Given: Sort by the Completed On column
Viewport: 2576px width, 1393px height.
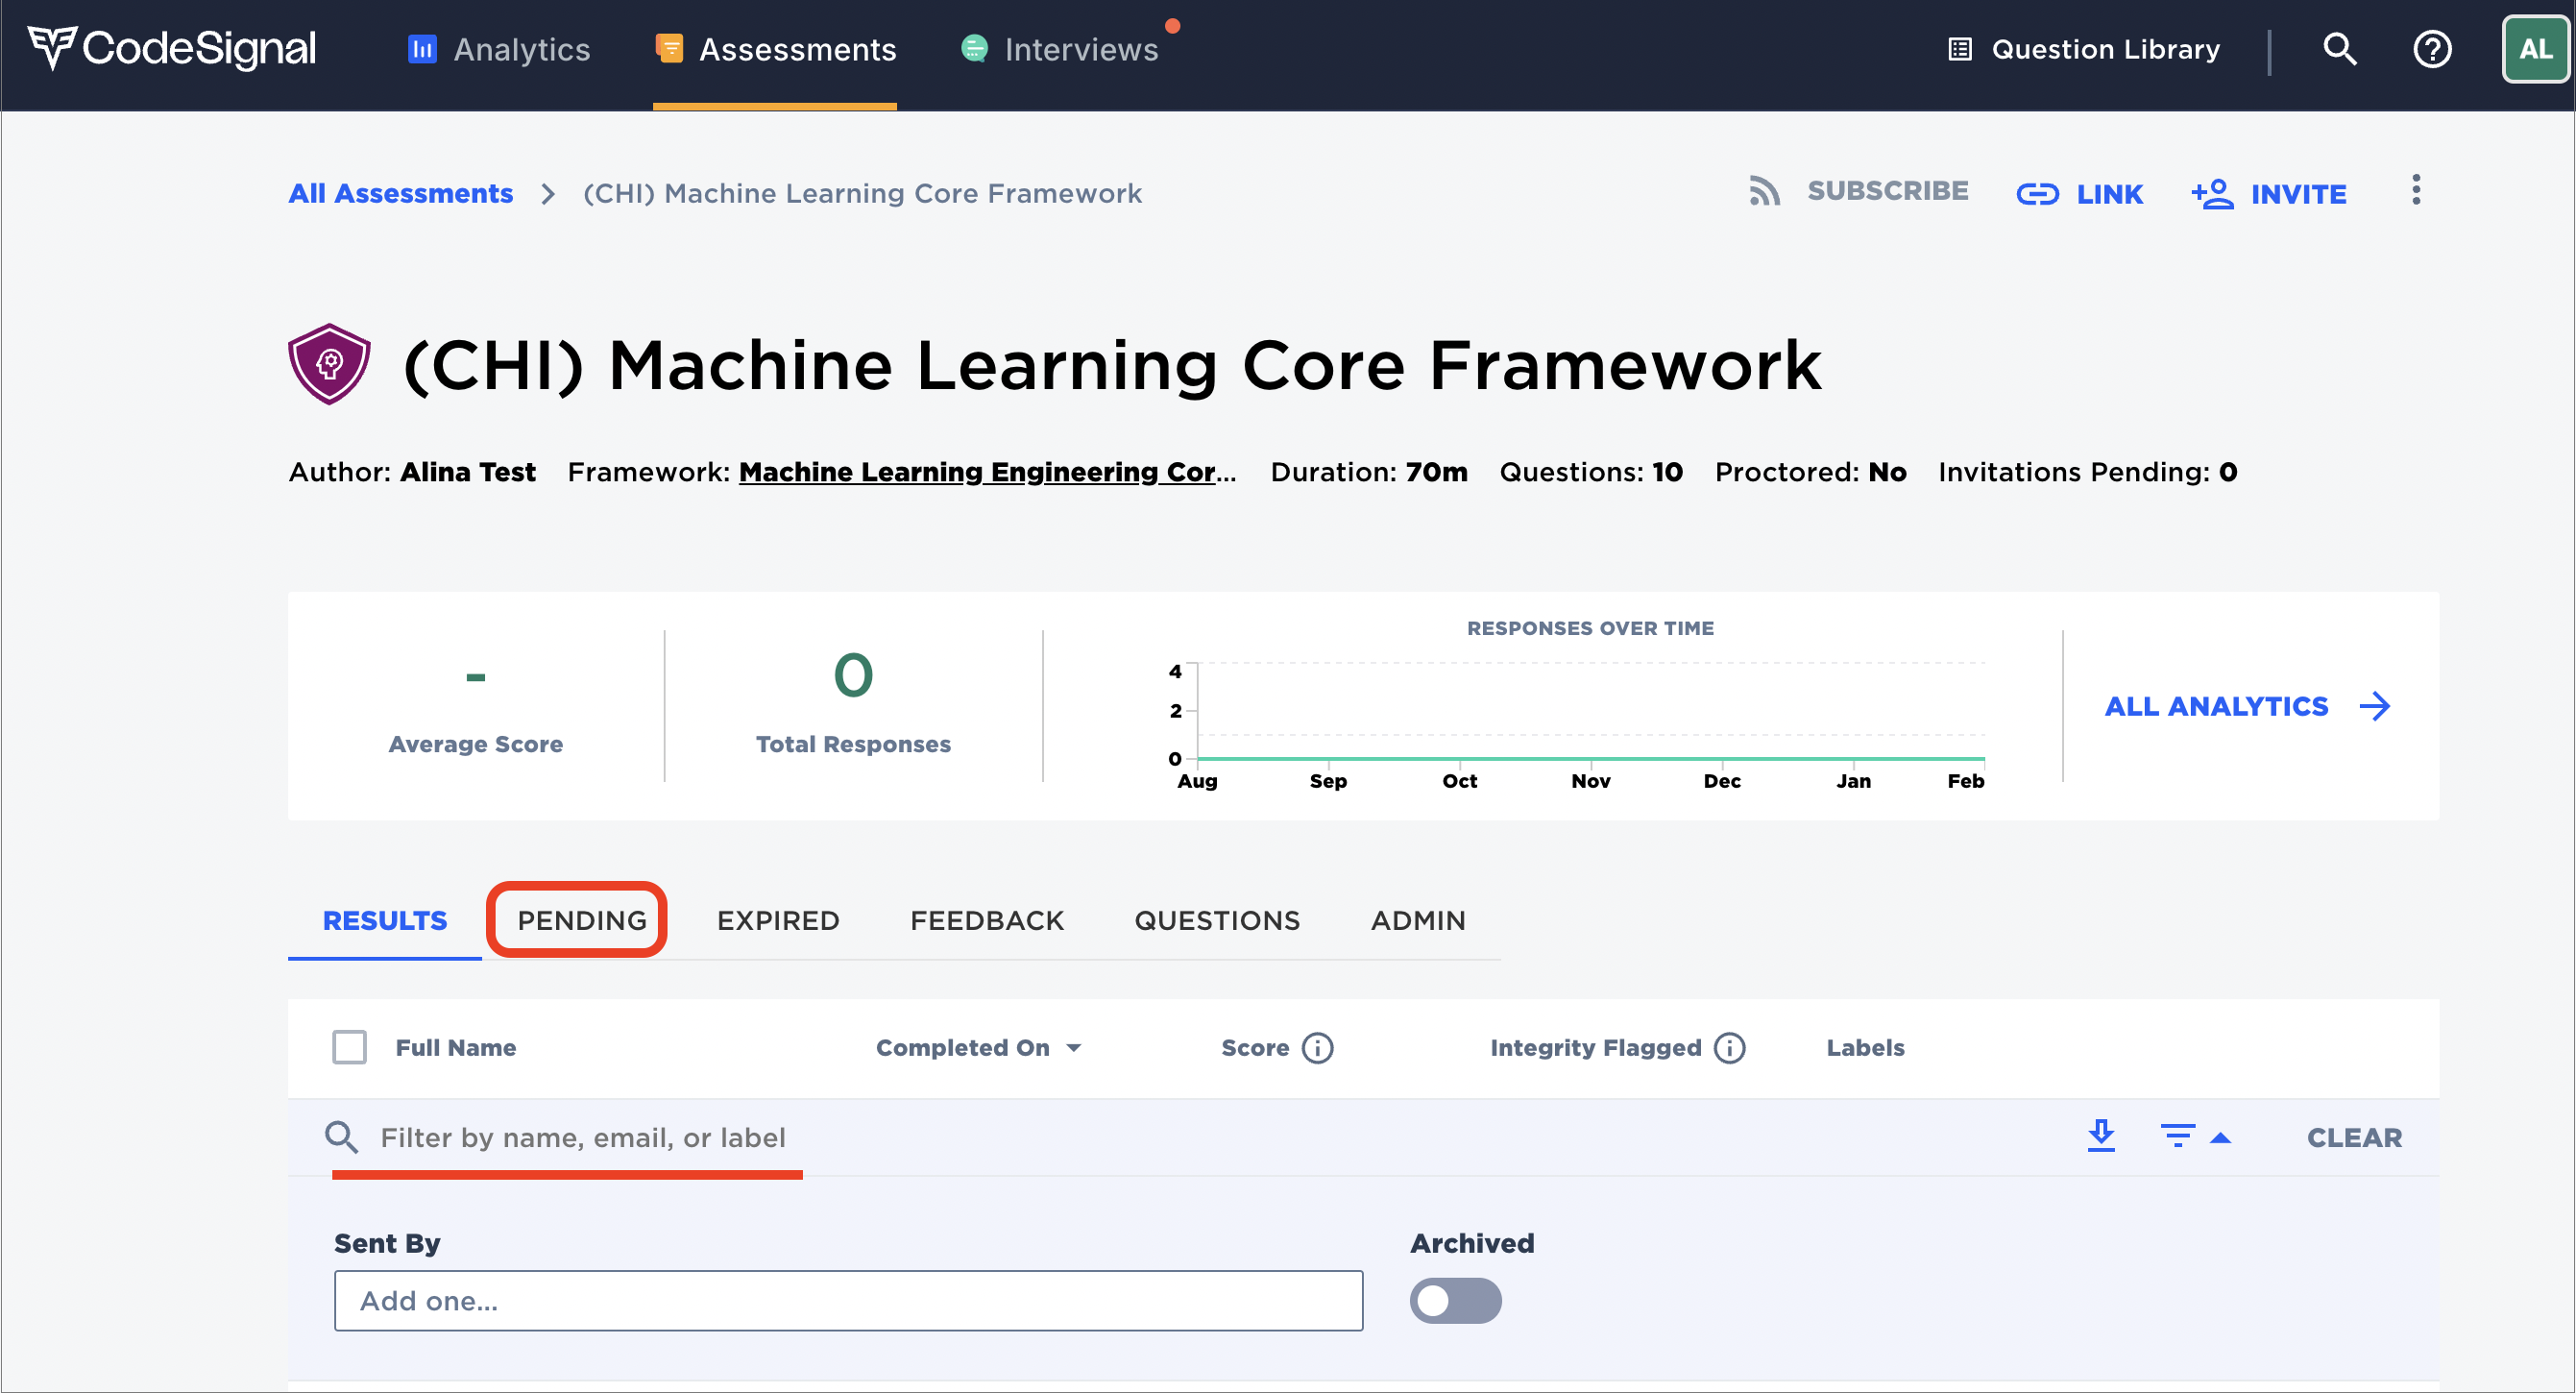Looking at the screenshot, I should click(x=978, y=1048).
